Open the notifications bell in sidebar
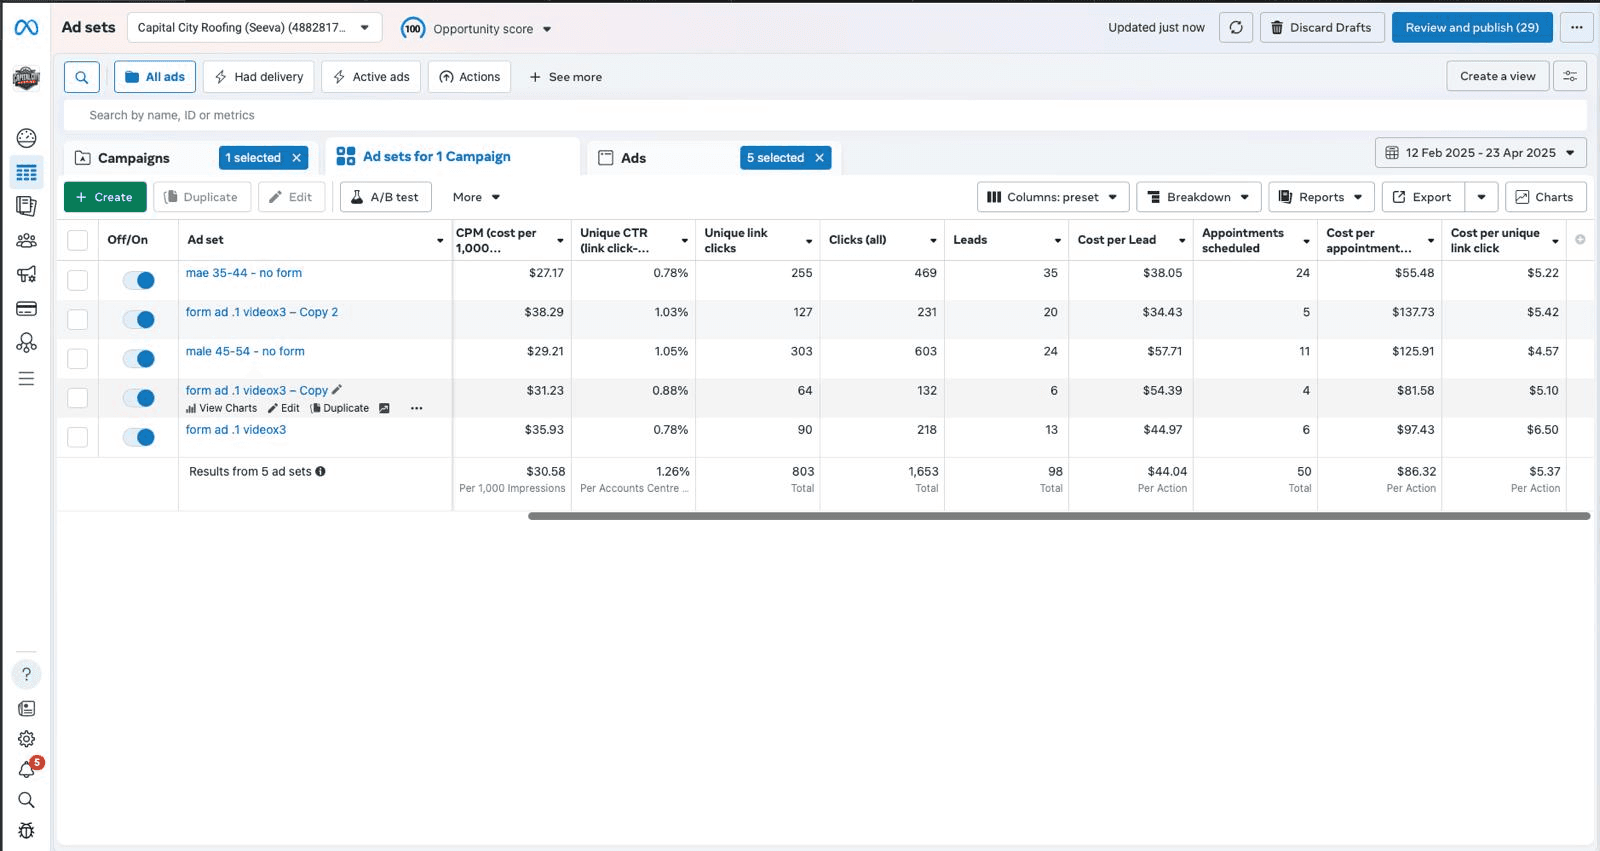 [27, 769]
